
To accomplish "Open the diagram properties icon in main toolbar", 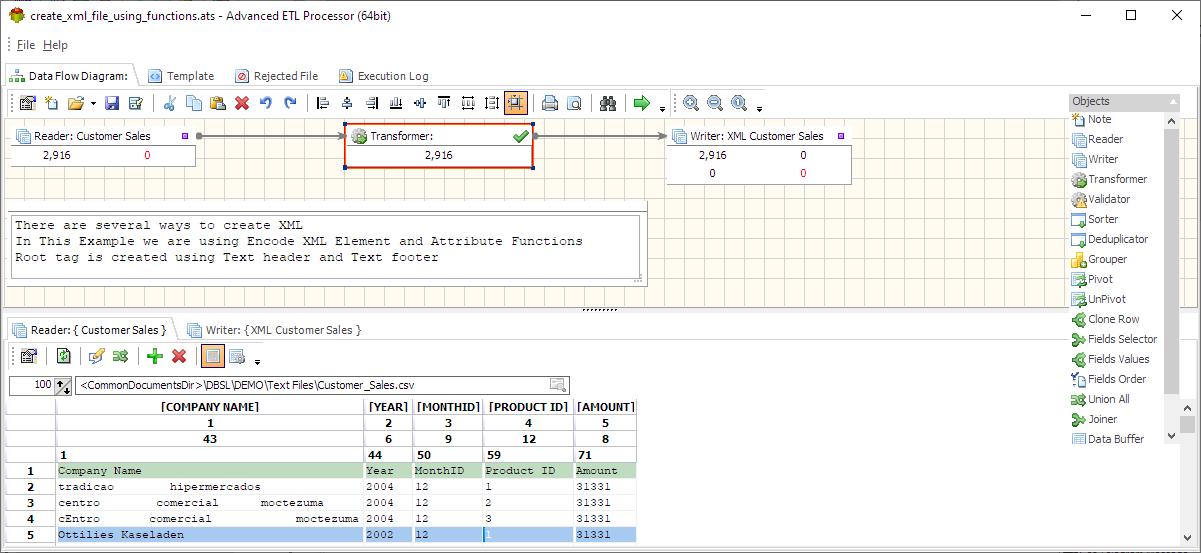I will [28, 102].
